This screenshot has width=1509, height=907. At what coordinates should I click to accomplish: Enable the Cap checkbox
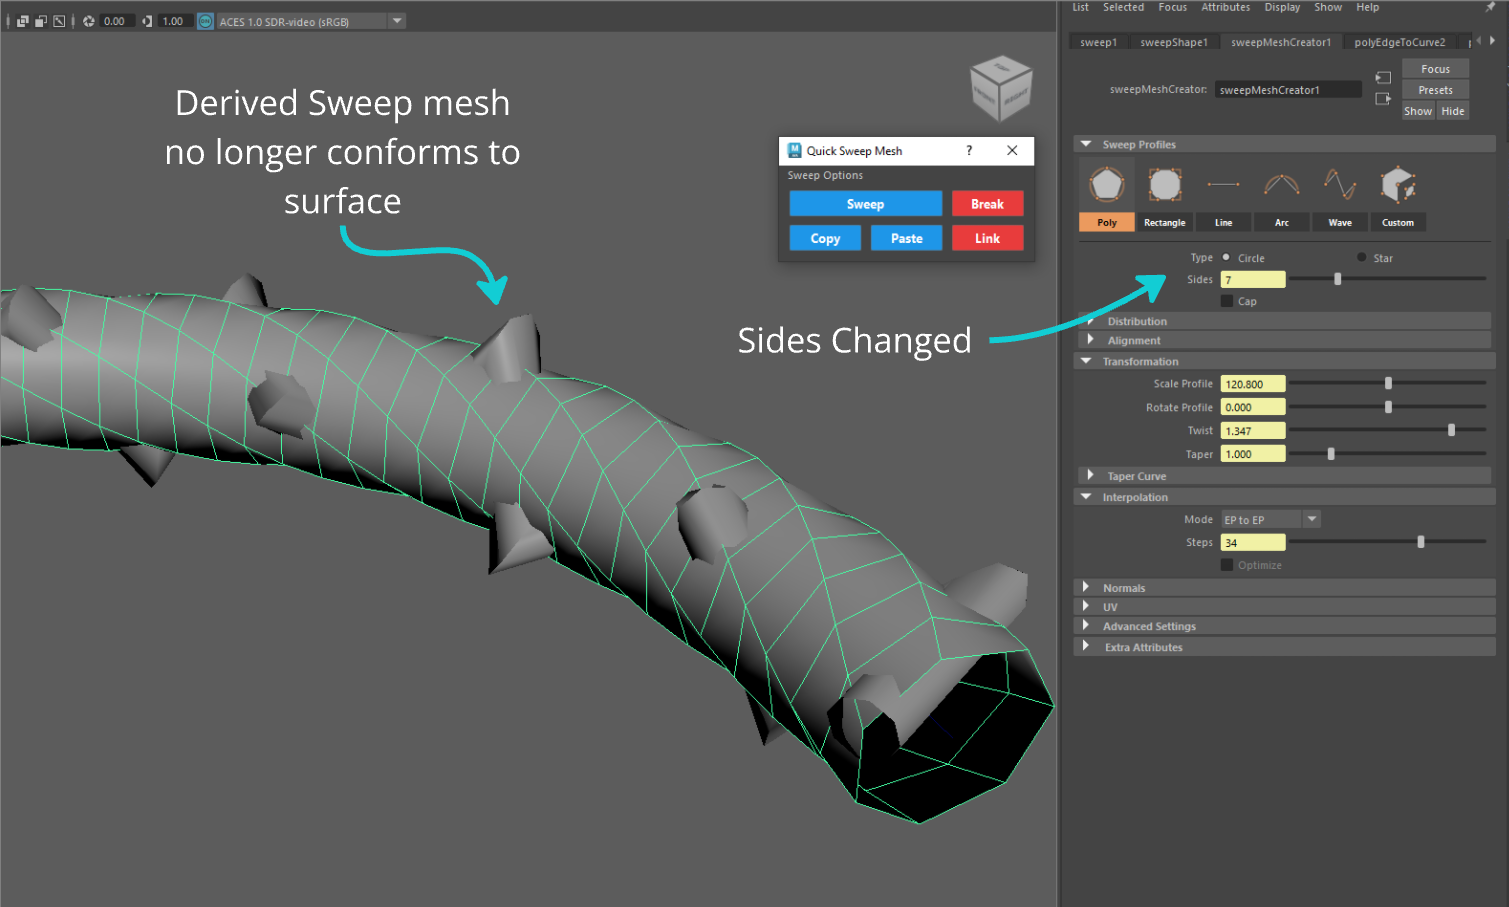tap(1227, 301)
